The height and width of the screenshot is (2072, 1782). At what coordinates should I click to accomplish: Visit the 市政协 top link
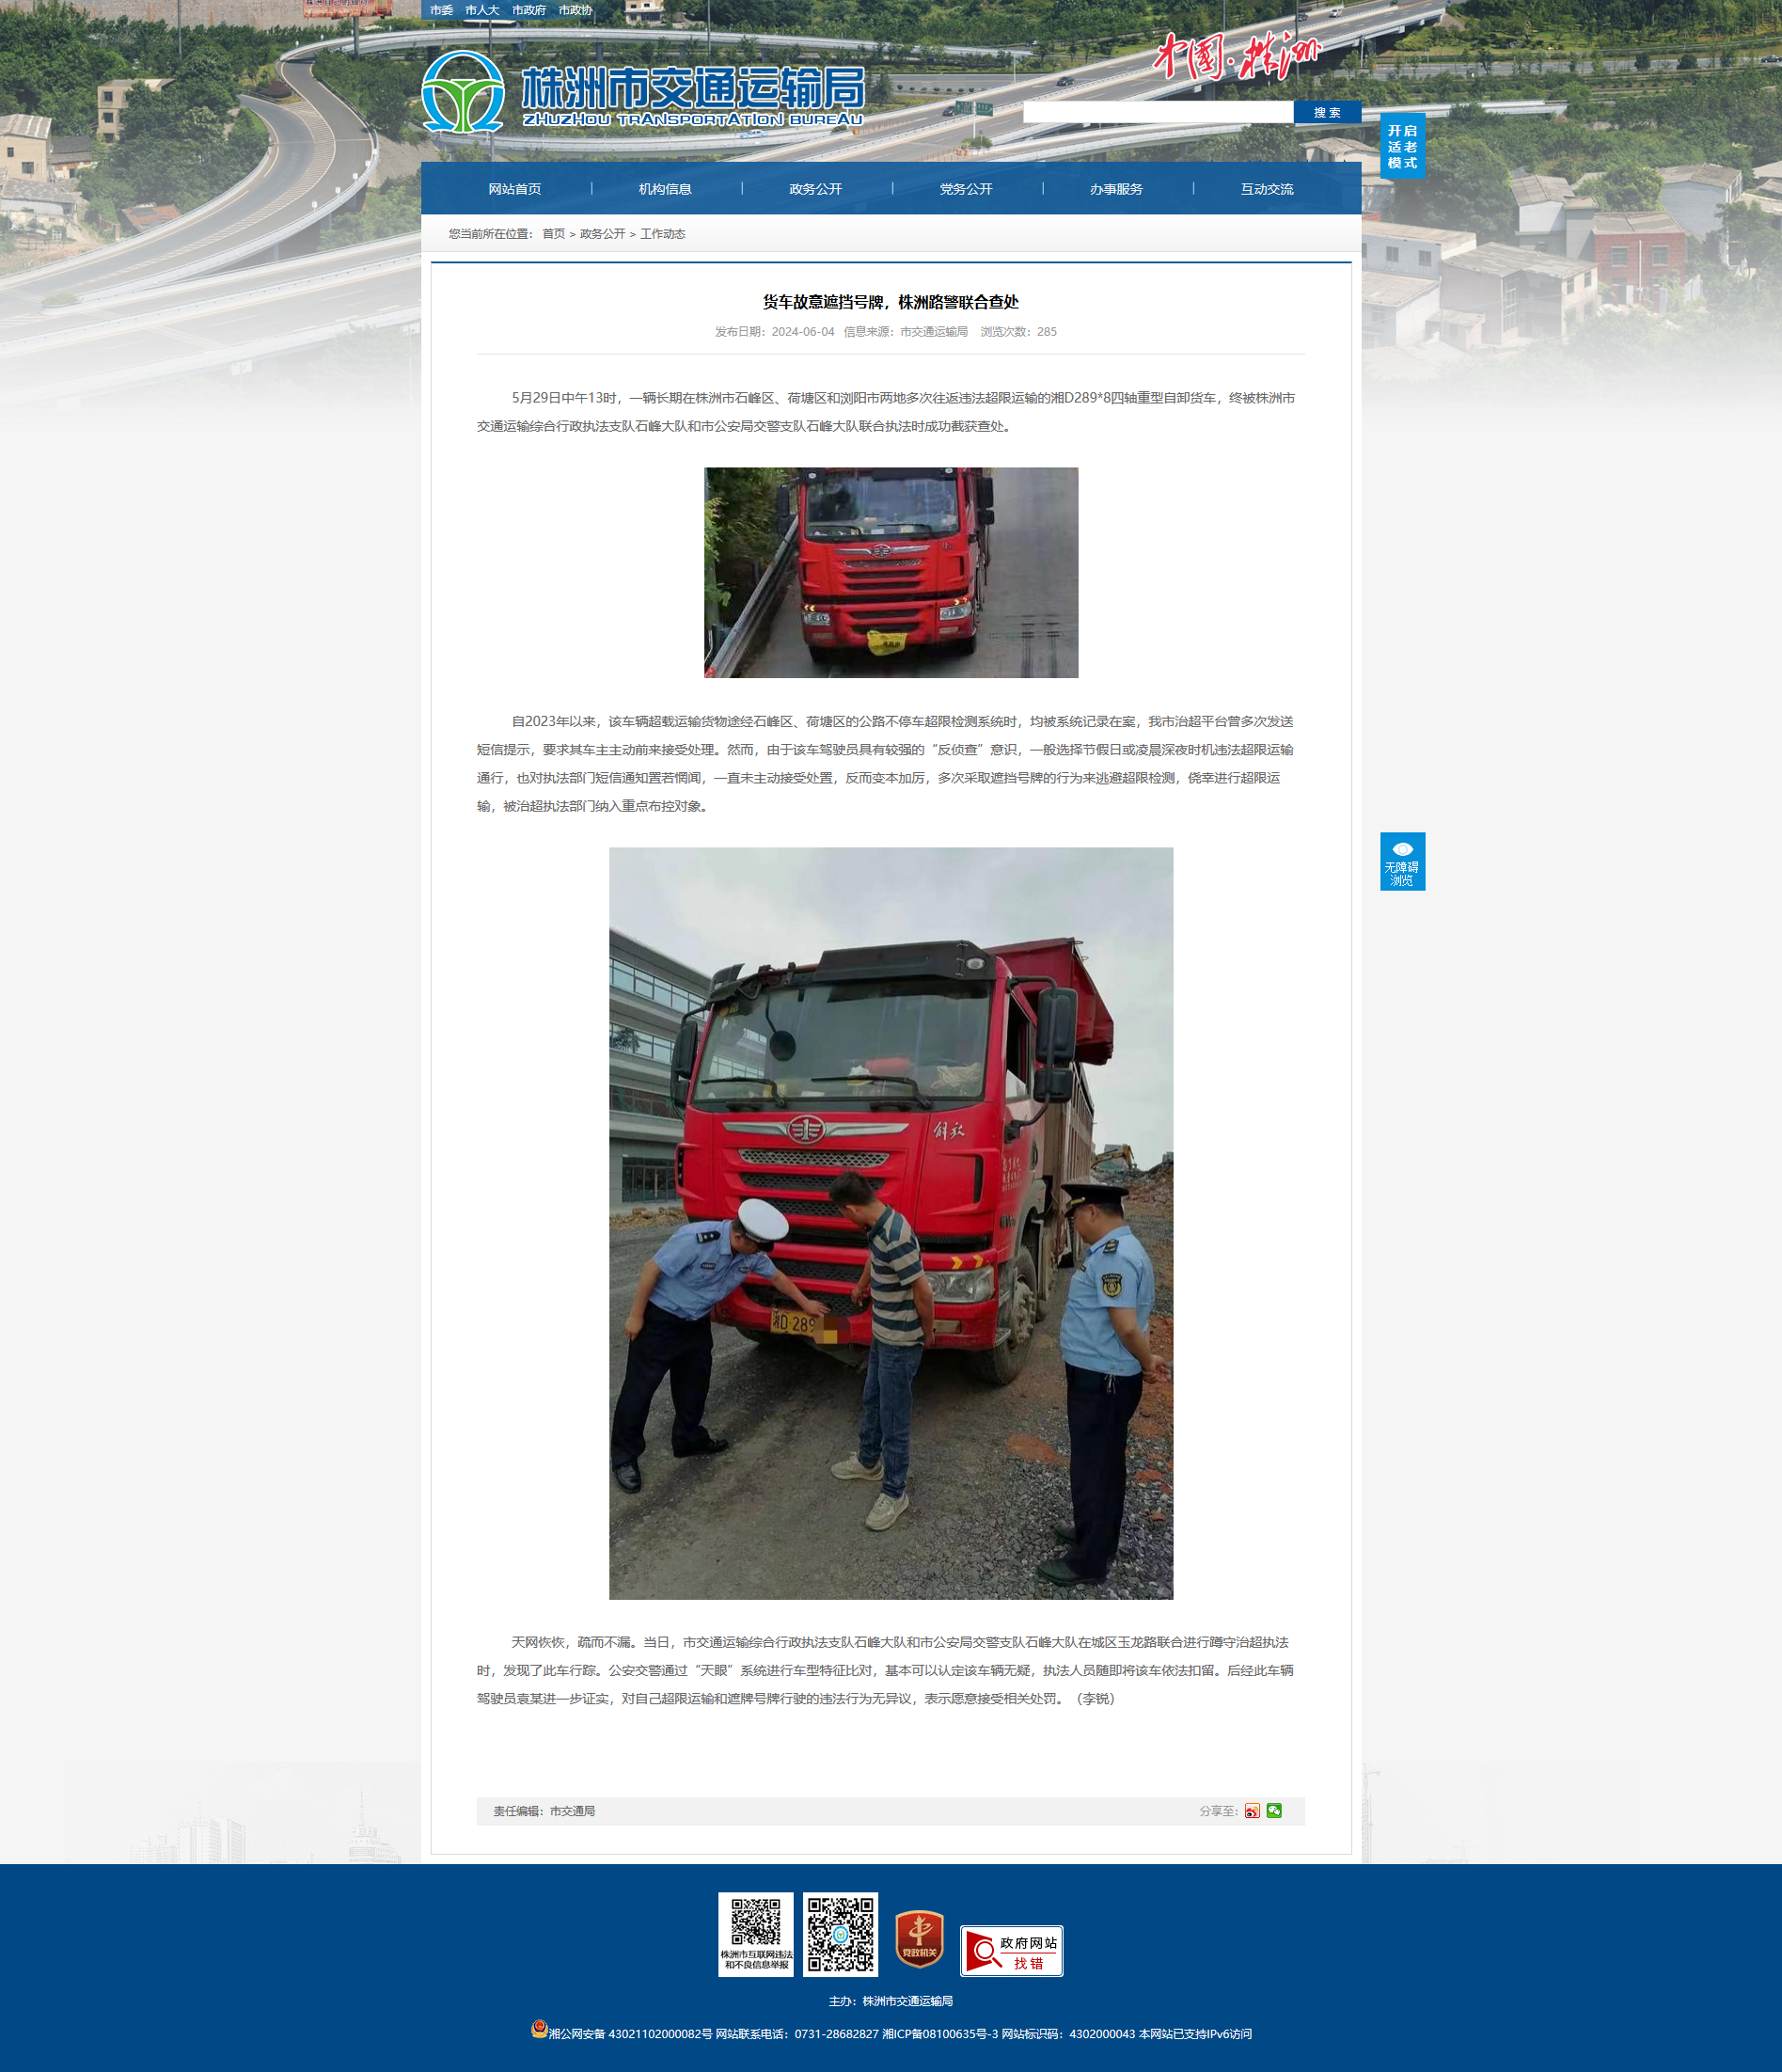(575, 10)
